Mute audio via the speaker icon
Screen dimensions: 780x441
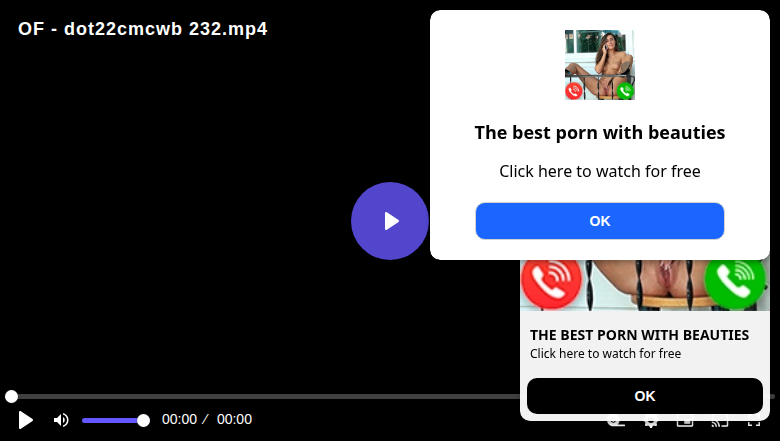pyautogui.click(x=61, y=420)
